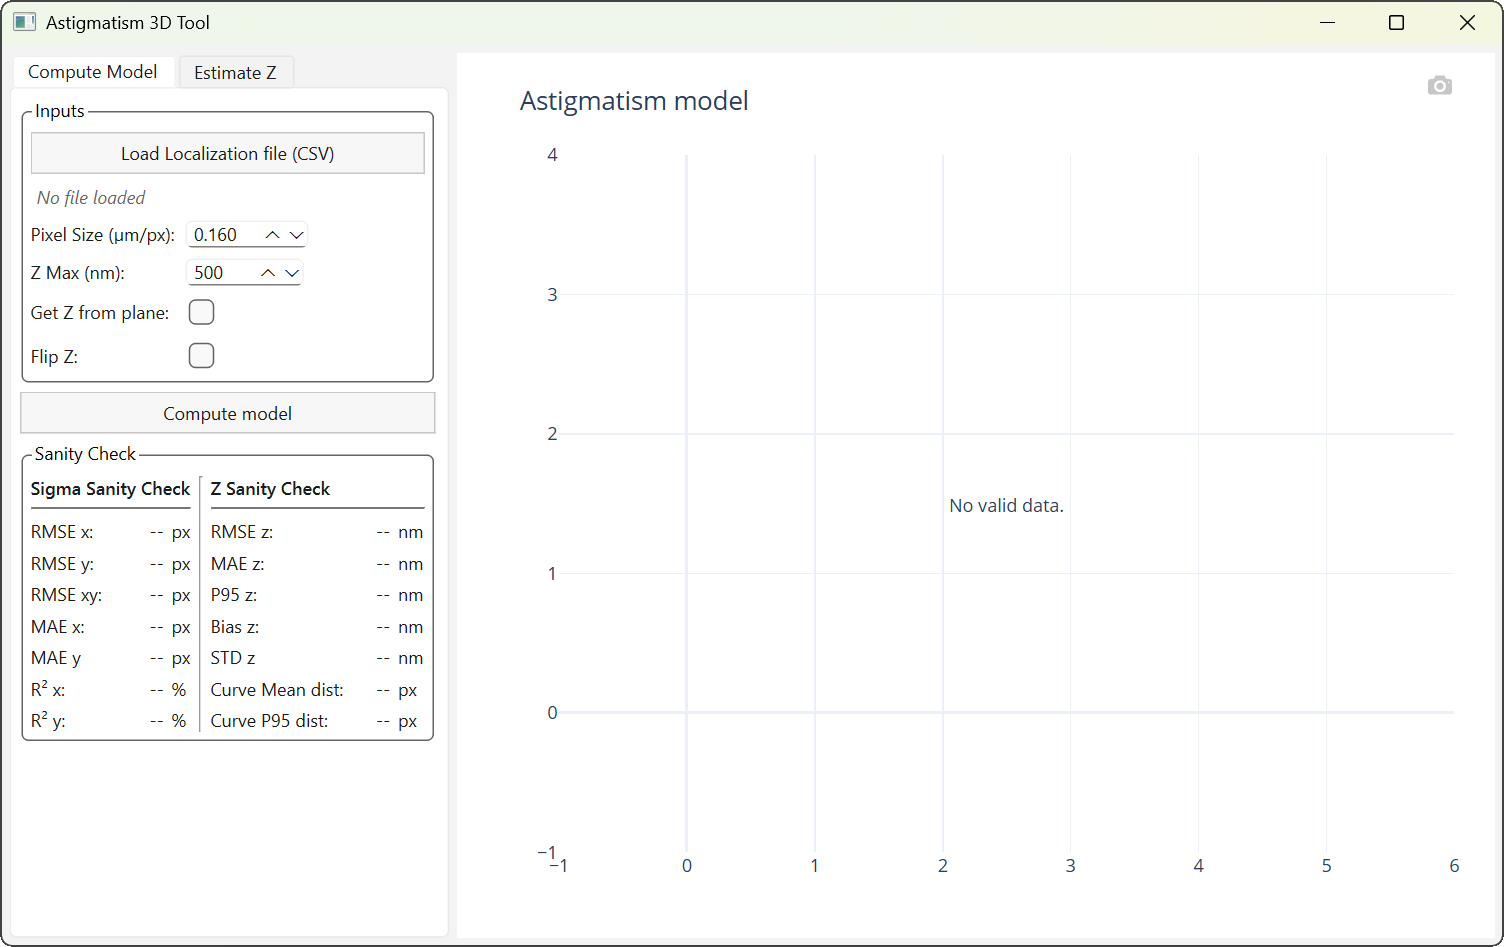Click the camera icon to capture the plot
Viewport: 1504px width, 947px height.
[x=1440, y=85]
